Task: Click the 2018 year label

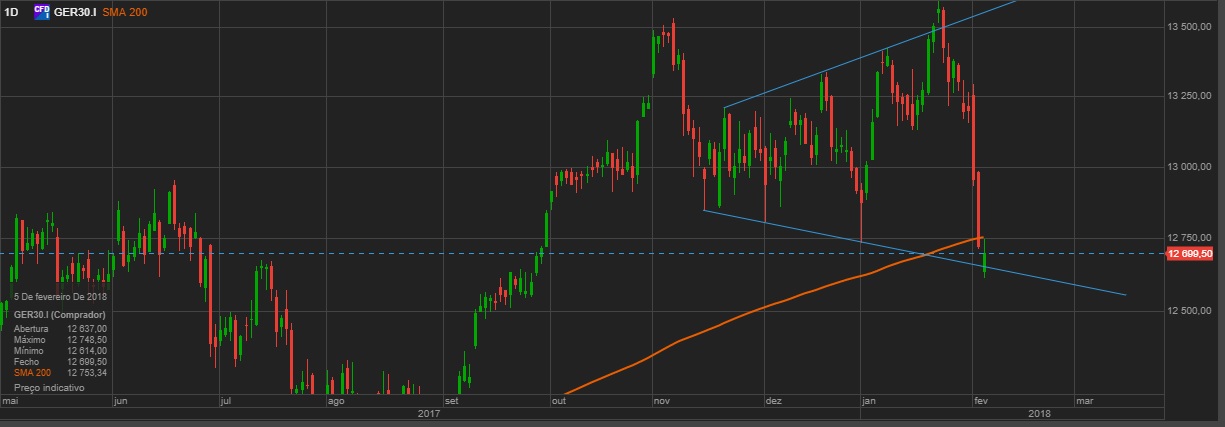Action: pyautogui.click(x=1039, y=413)
